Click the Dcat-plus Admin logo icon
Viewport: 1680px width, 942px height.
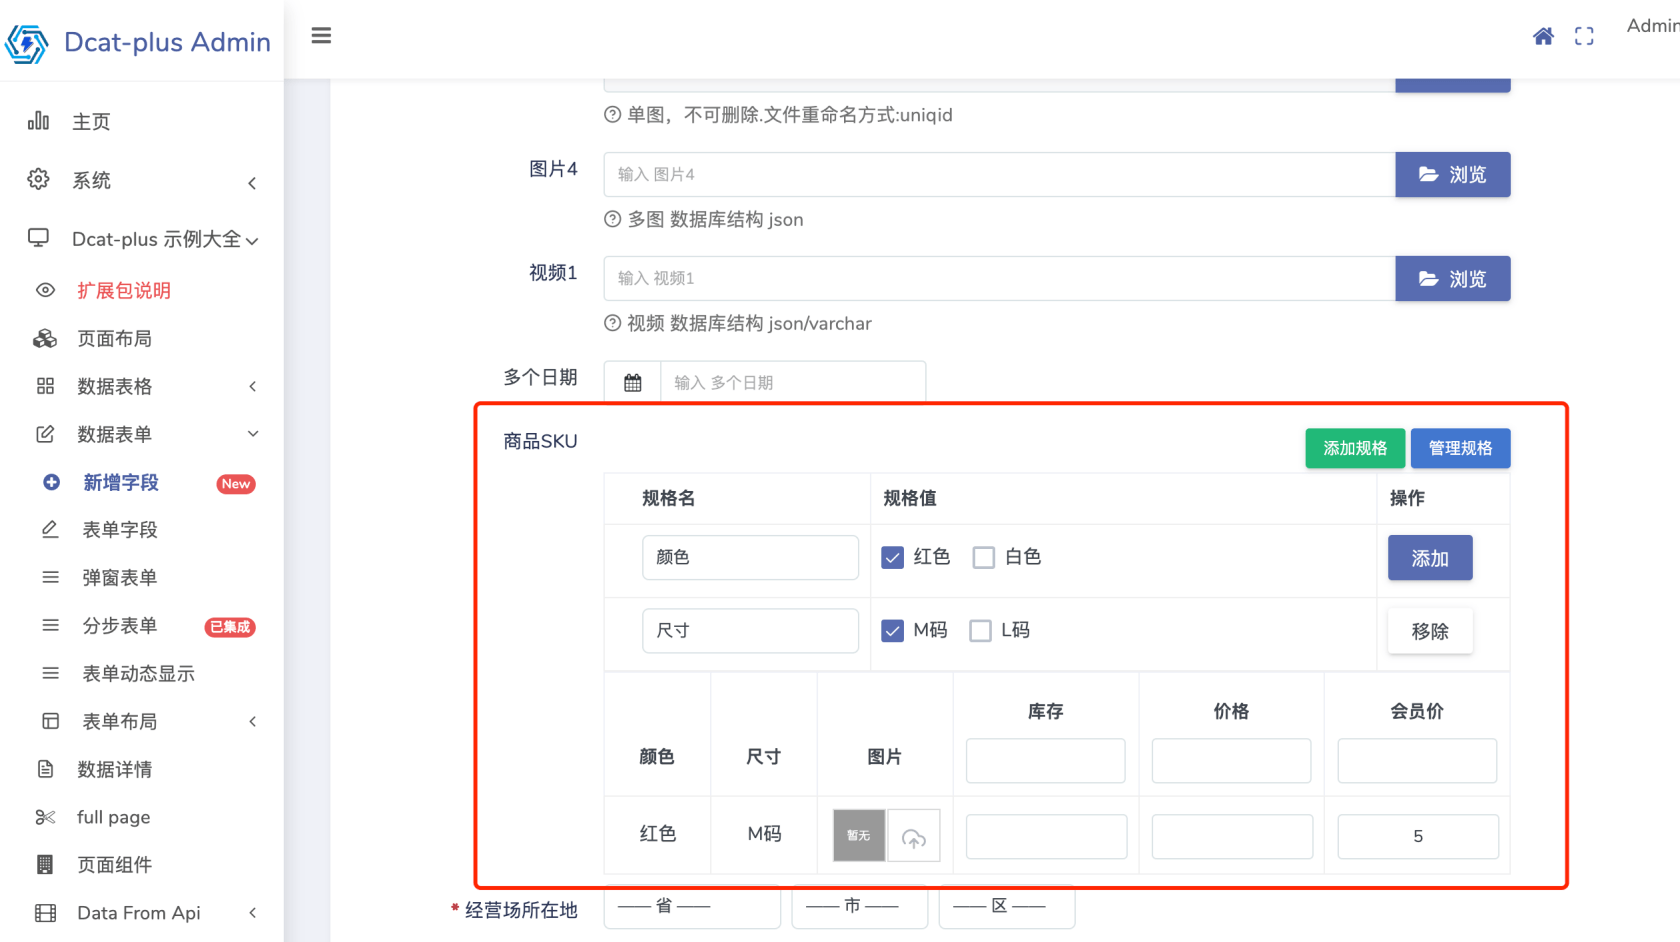27,43
